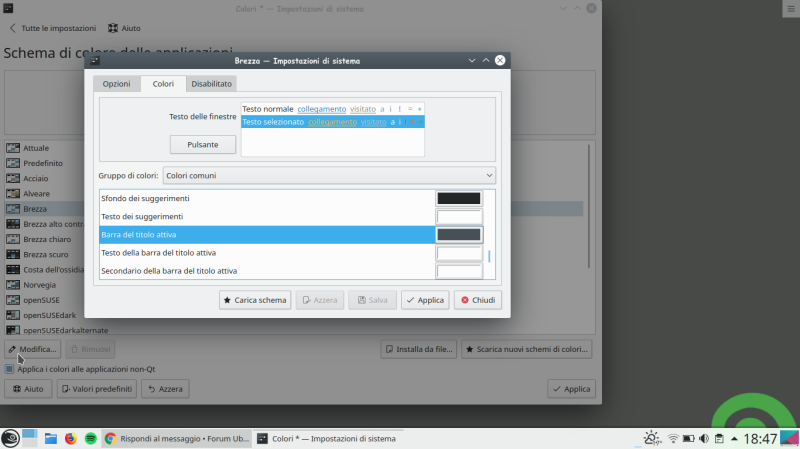Image resolution: width=800 pixels, height=449 pixels.
Task: Click Azzera in the Colori window
Action: 165,389
